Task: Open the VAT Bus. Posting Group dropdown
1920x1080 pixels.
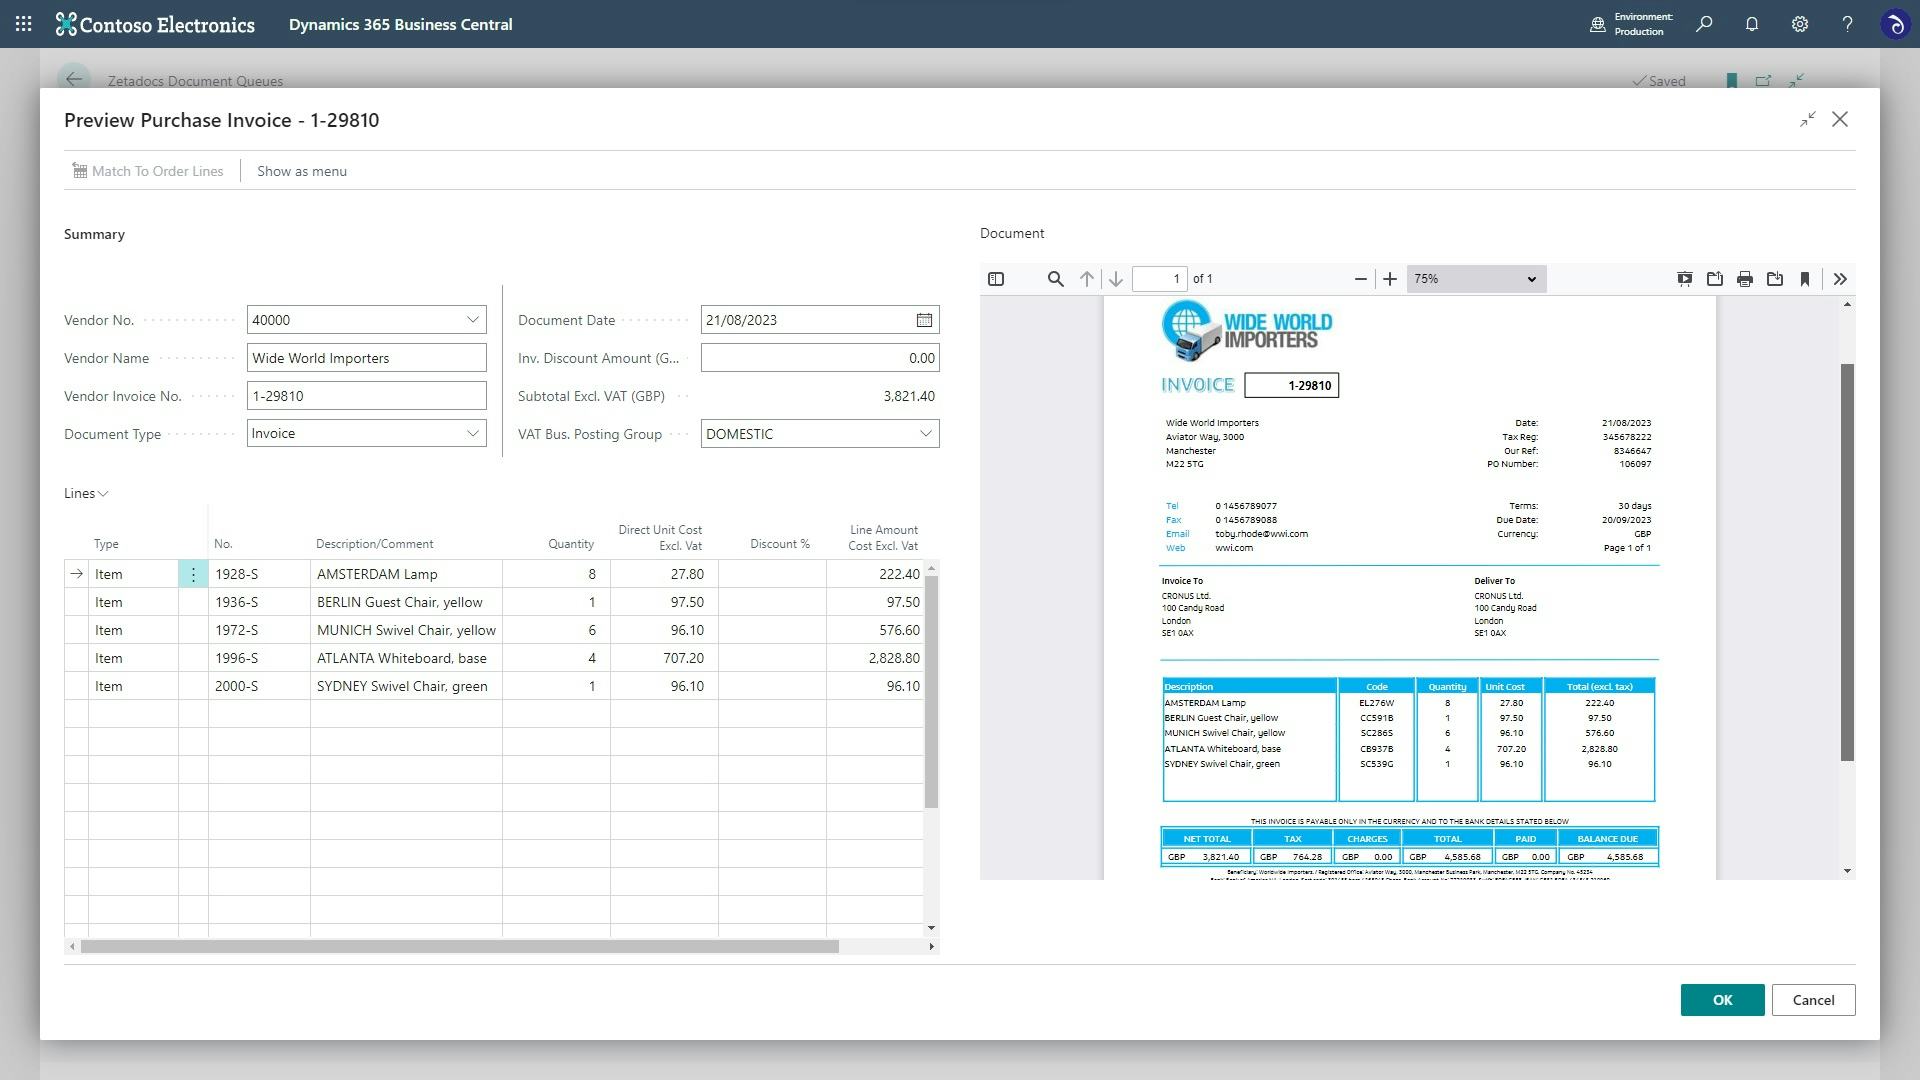Action: [925, 433]
